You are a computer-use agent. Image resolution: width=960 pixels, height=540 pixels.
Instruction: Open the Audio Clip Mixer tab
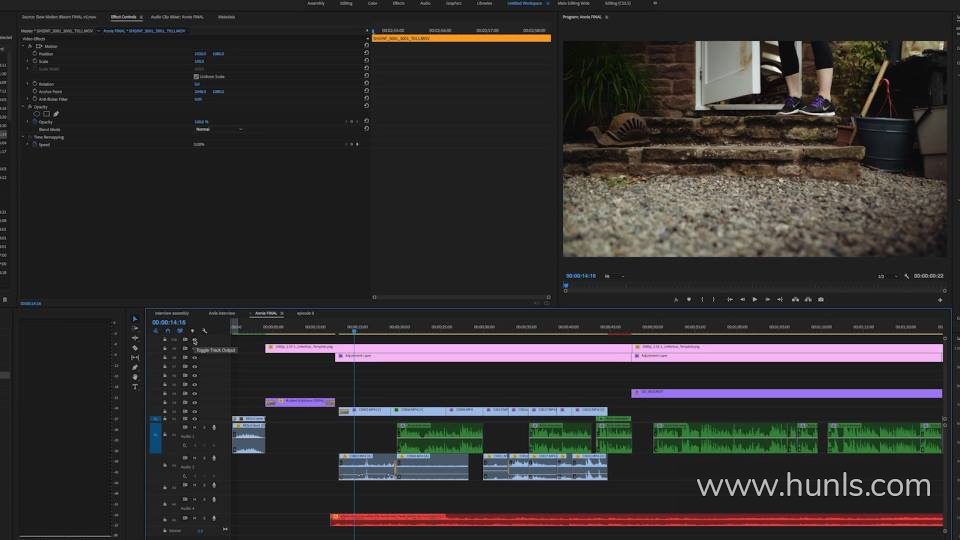178,17
